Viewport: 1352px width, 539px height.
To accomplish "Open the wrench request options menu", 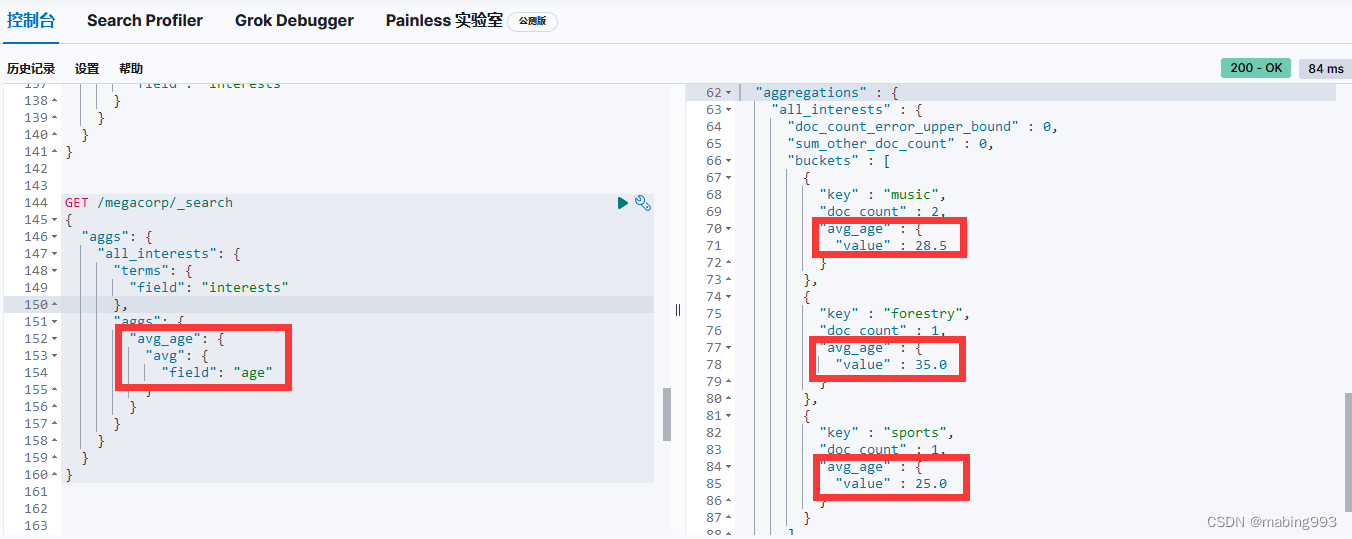I will point(643,203).
